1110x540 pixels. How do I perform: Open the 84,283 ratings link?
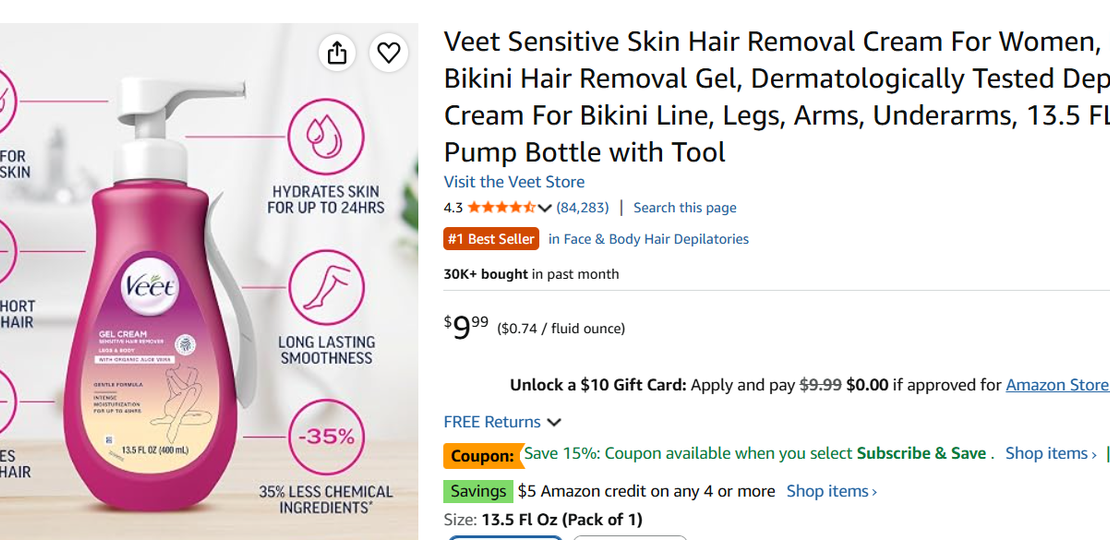[x=583, y=207]
